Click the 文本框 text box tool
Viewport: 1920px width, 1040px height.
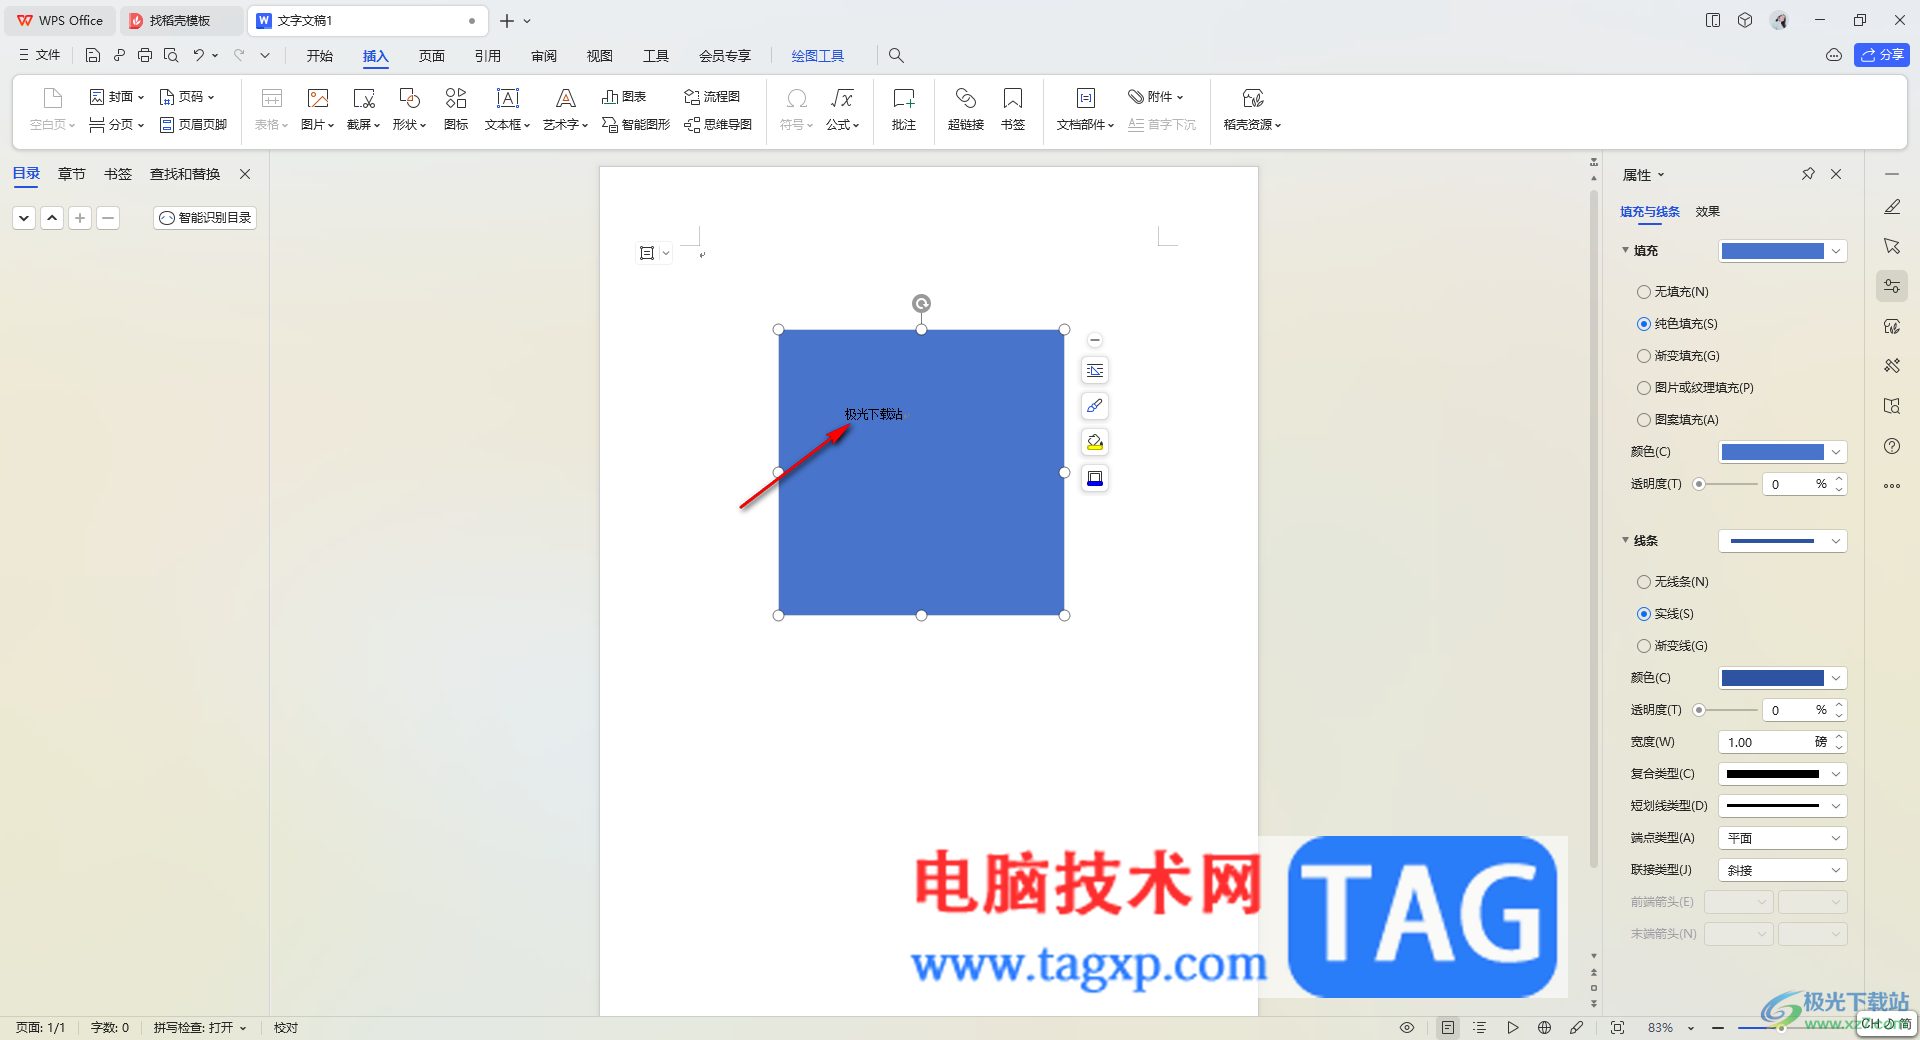507,110
